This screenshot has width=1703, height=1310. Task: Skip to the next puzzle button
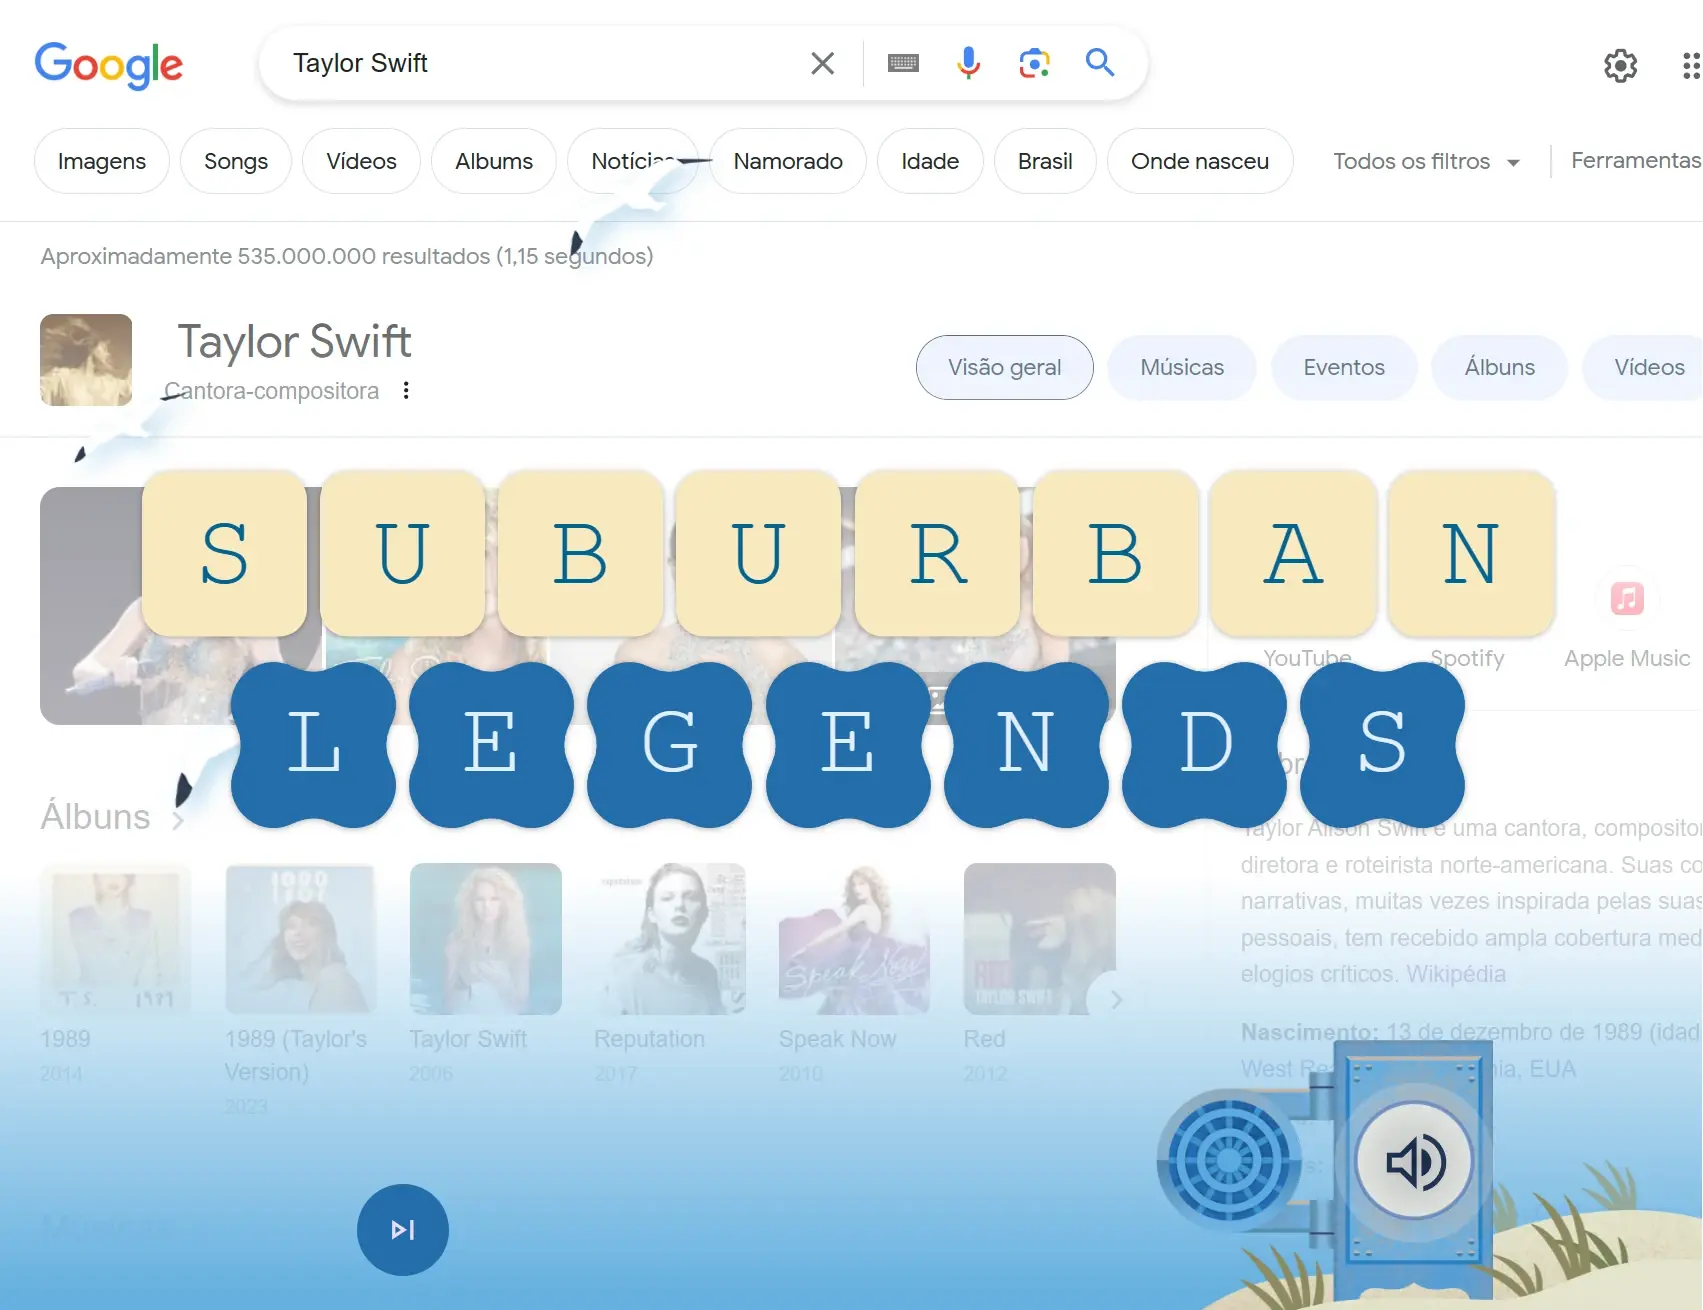coord(403,1230)
